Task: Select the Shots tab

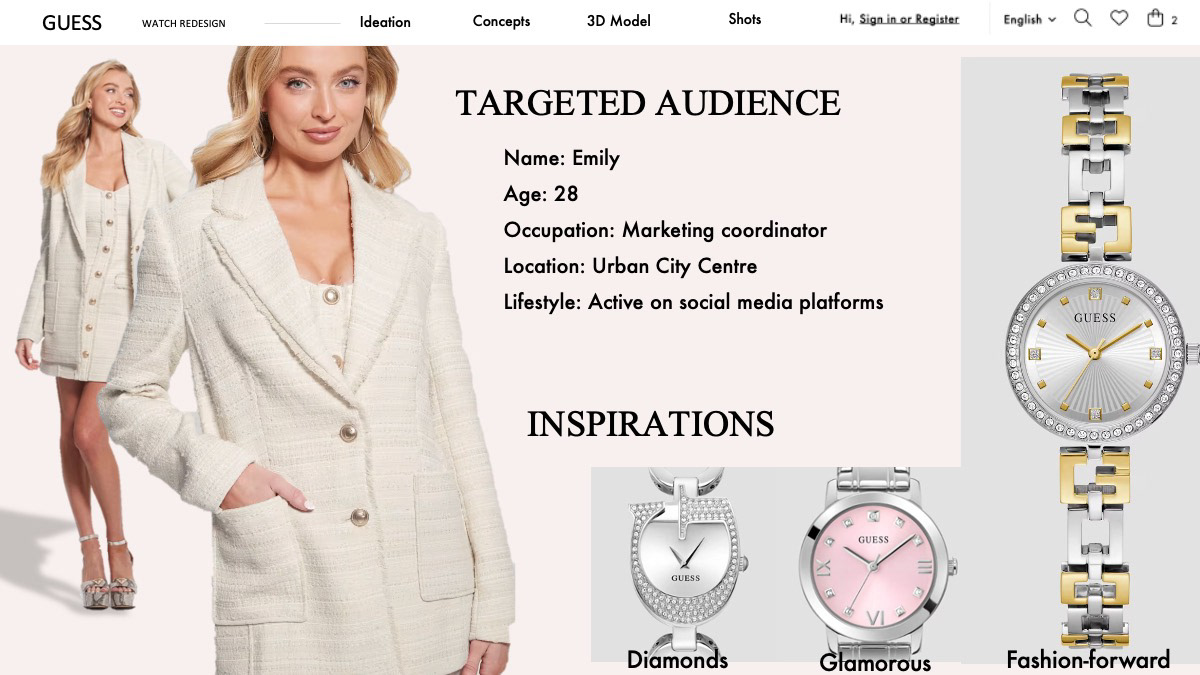Action: click(x=745, y=19)
